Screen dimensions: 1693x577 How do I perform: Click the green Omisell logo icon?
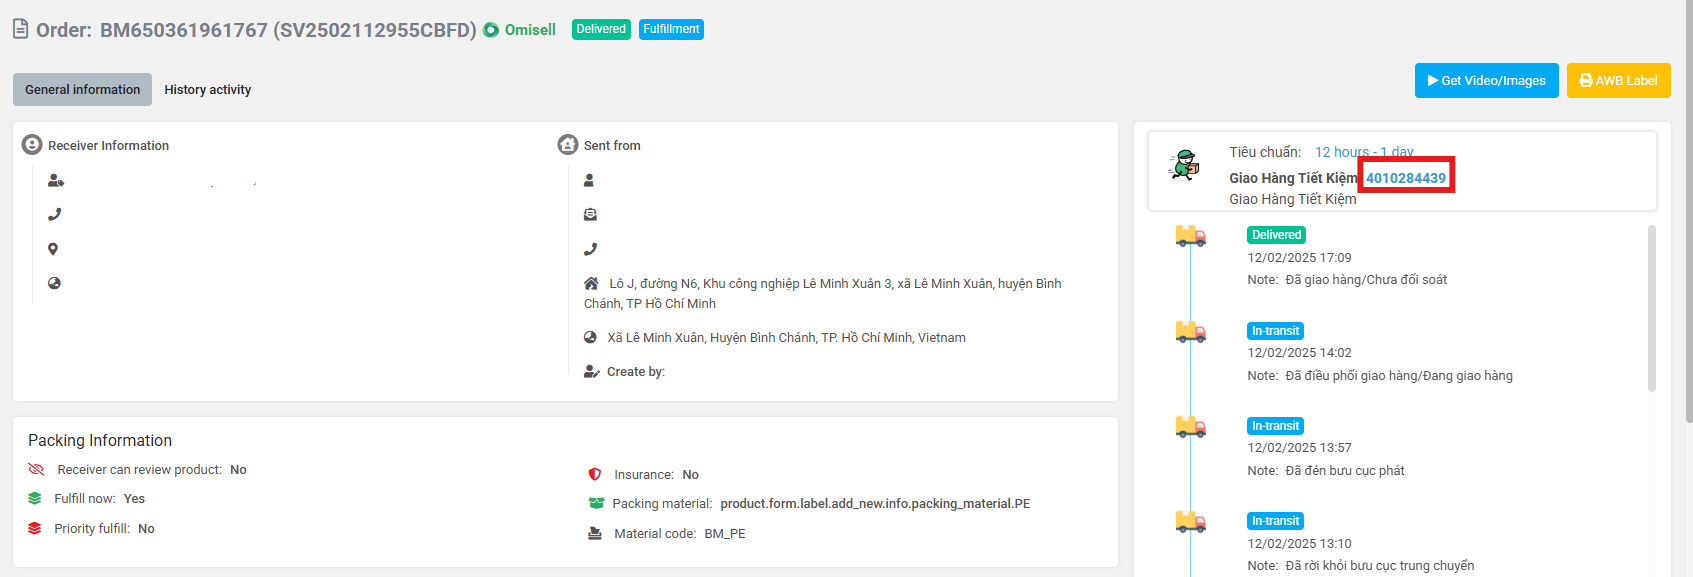(491, 30)
